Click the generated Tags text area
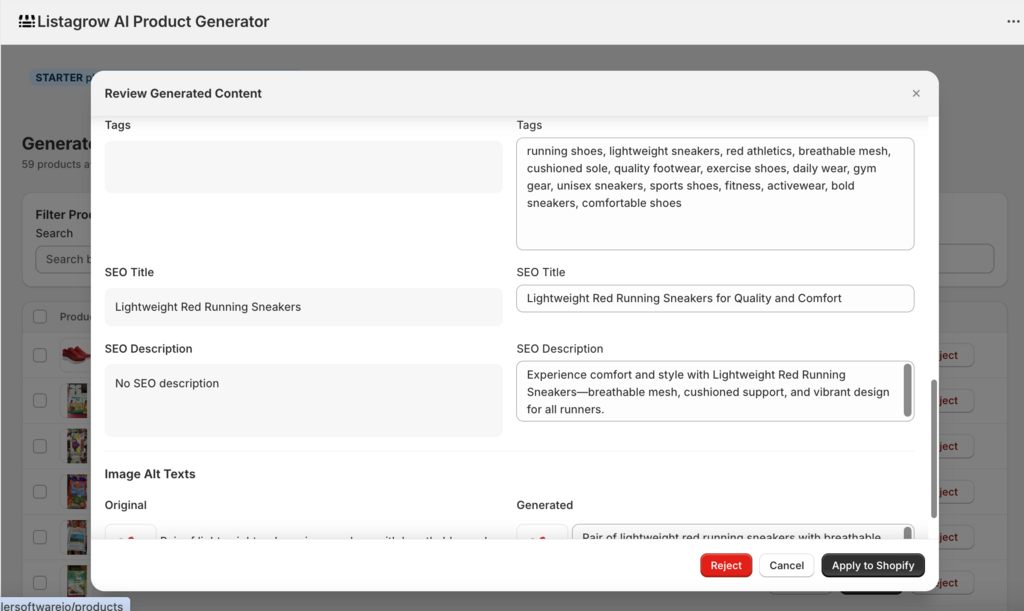Image resolution: width=1024 pixels, height=611 pixels. [714, 193]
